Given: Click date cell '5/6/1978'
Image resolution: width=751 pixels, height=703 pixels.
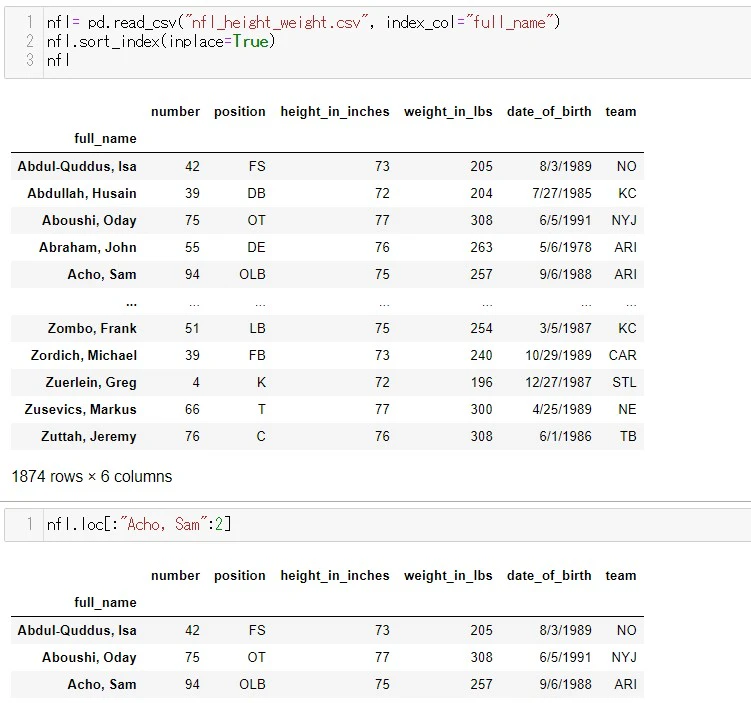Looking at the screenshot, I should click(x=565, y=247).
